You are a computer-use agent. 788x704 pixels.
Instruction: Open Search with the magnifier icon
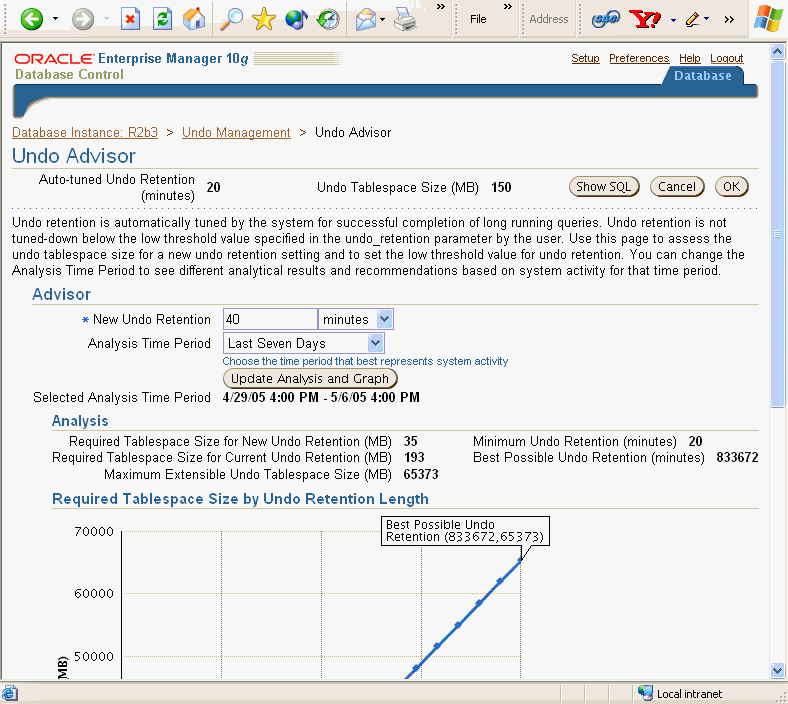coord(231,19)
